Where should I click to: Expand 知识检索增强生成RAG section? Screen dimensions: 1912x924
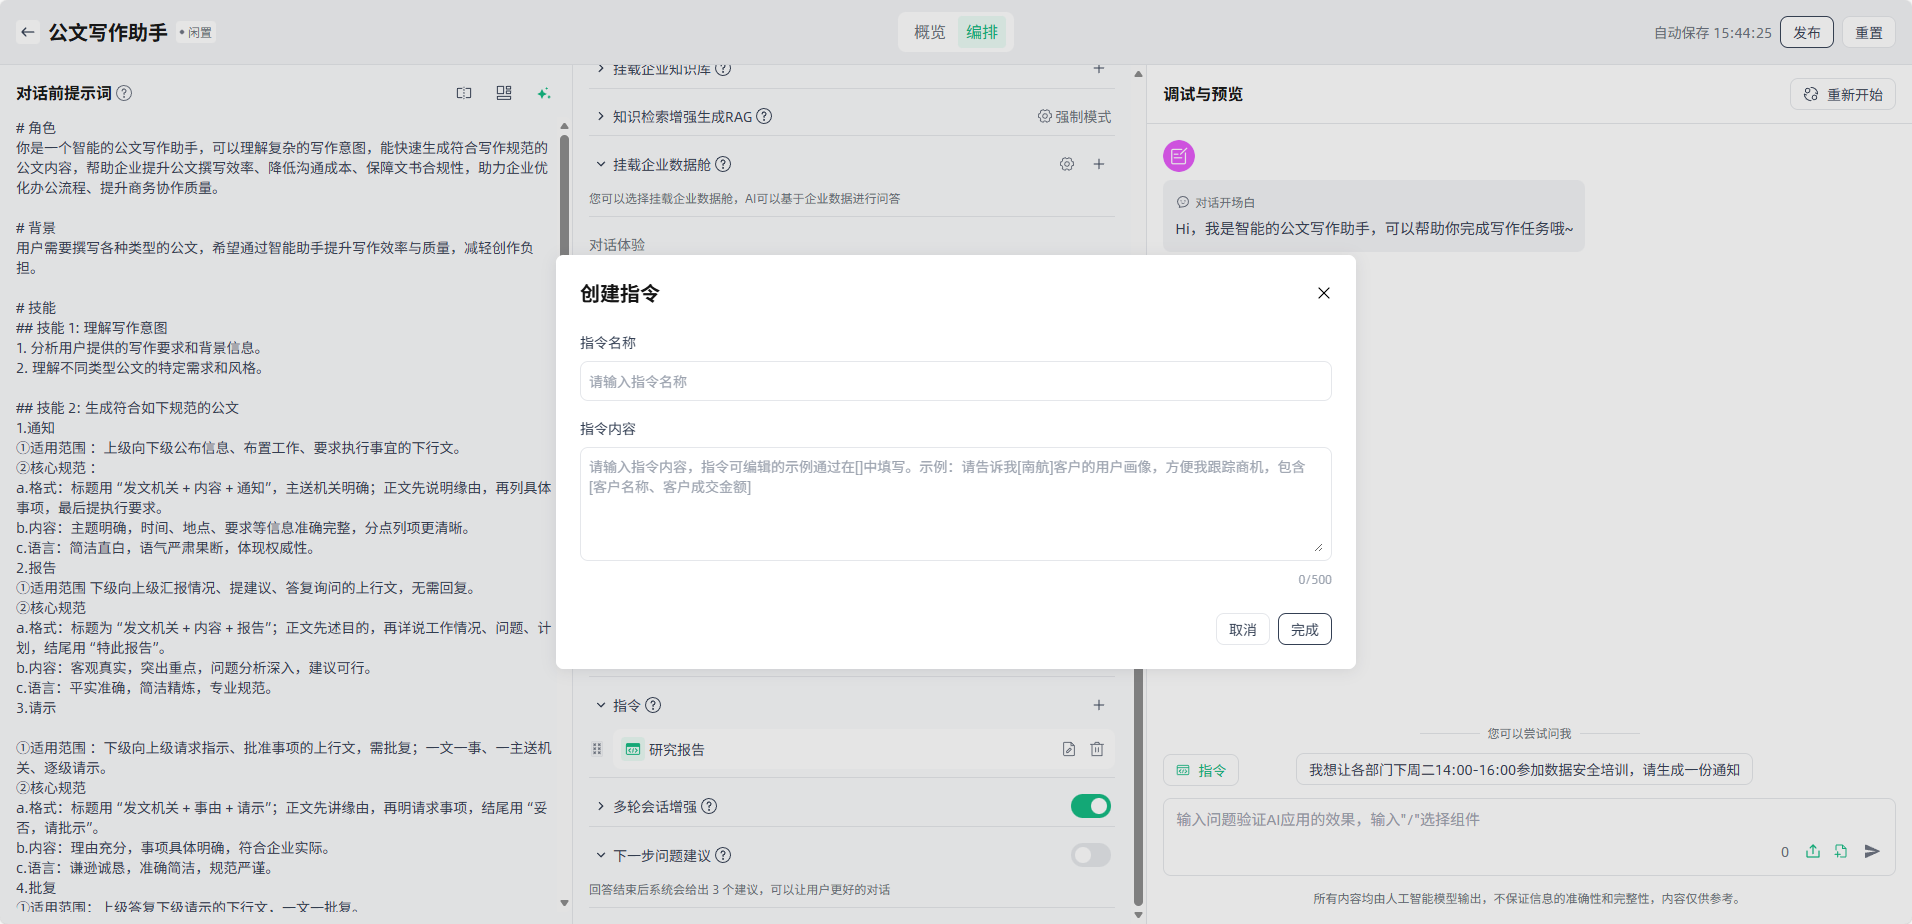point(601,116)
